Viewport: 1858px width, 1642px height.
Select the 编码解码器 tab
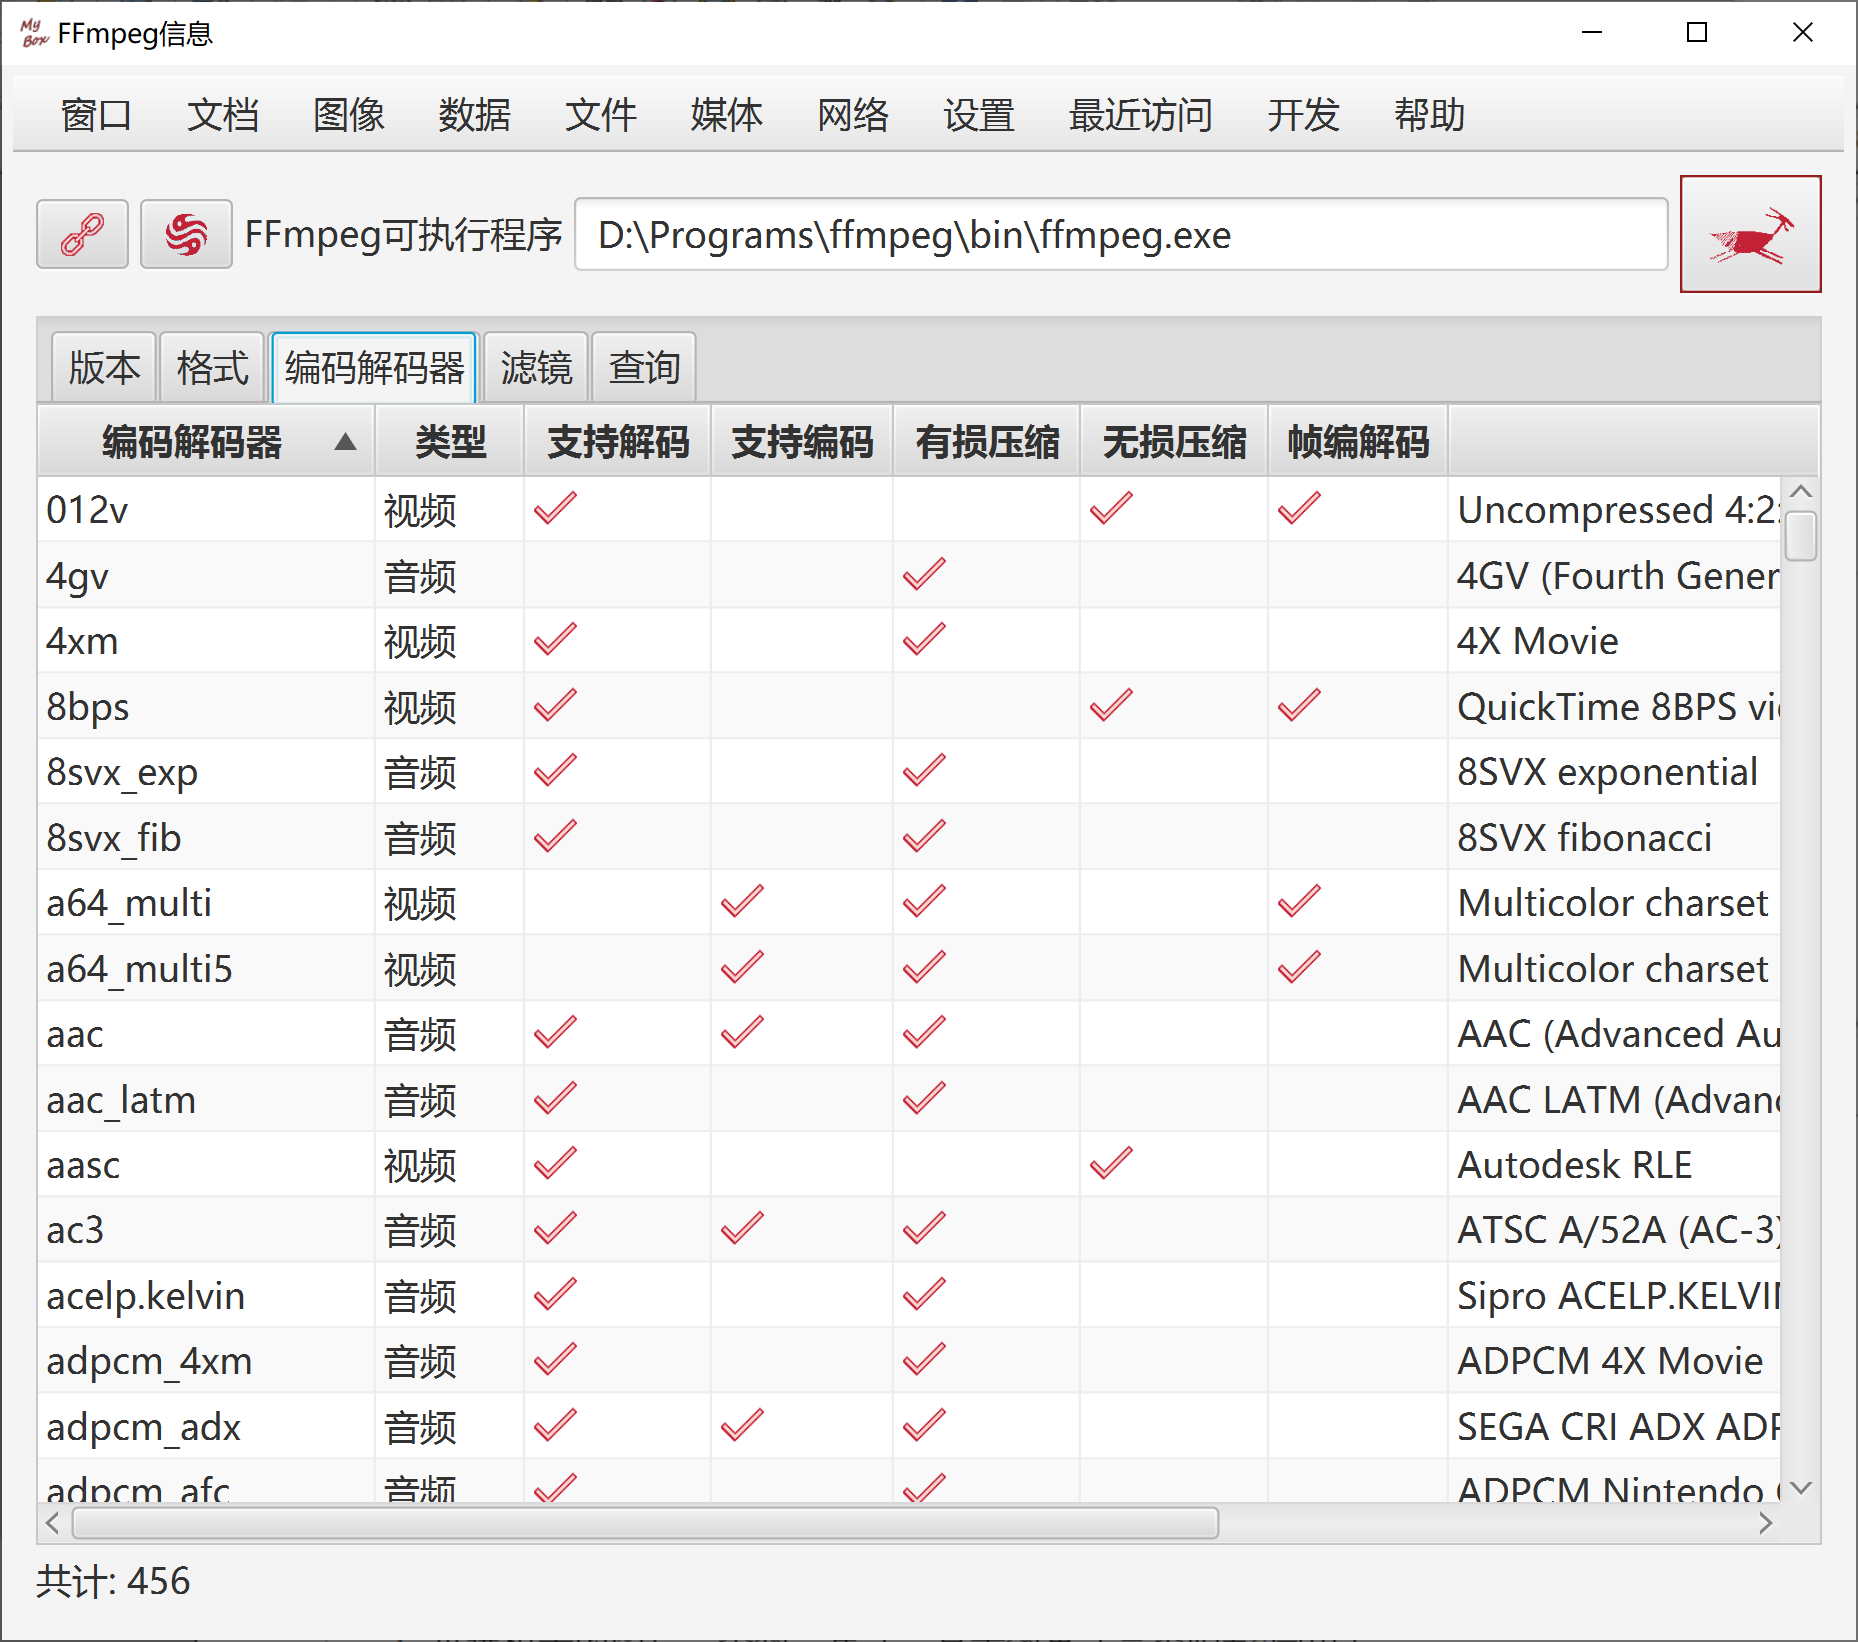(x=374, y=368)
